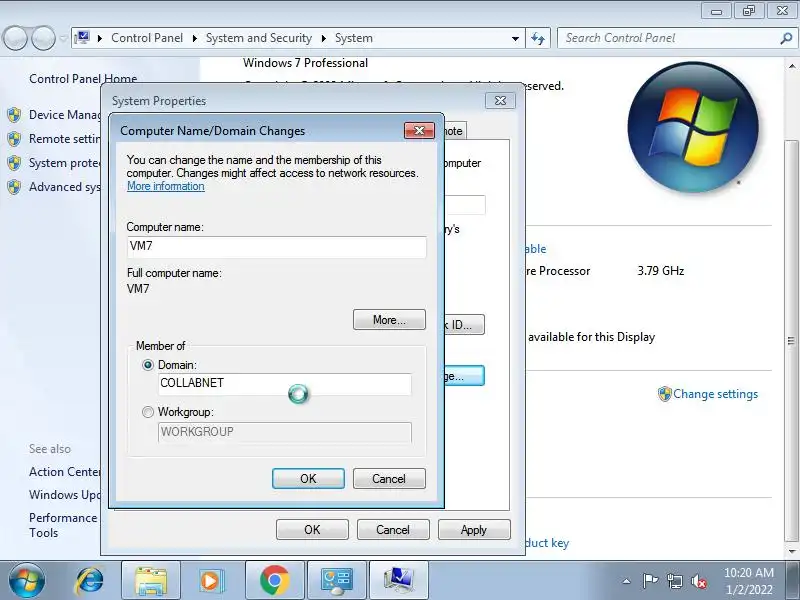Click Apply in System Properties dialog

tap(474, 530)
